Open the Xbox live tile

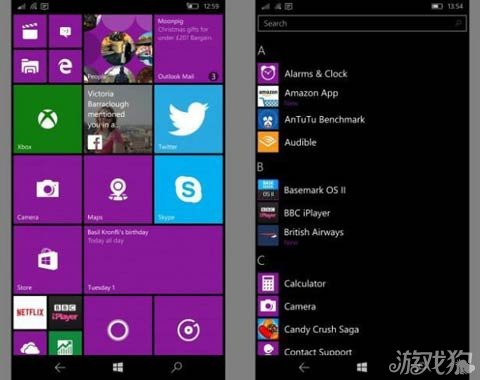point(47,119)
